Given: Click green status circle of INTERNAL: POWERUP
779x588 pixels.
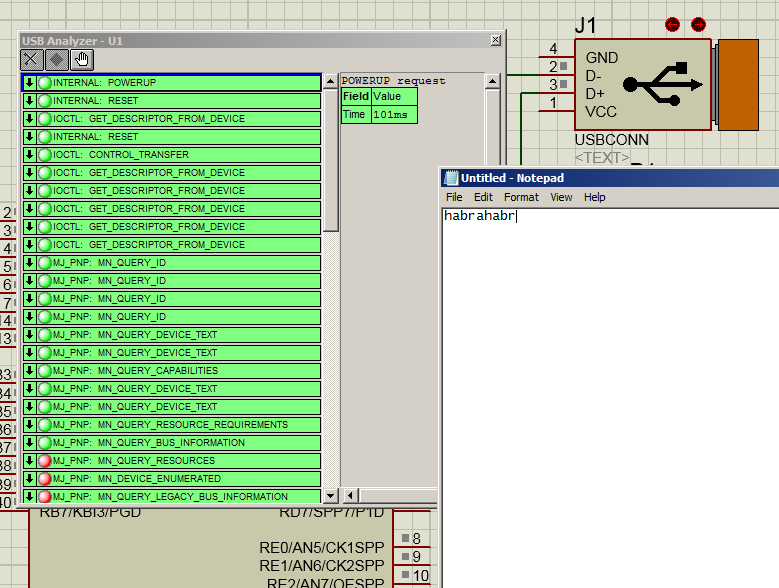Looking at the screenshot, I should [x=45, y=83].
